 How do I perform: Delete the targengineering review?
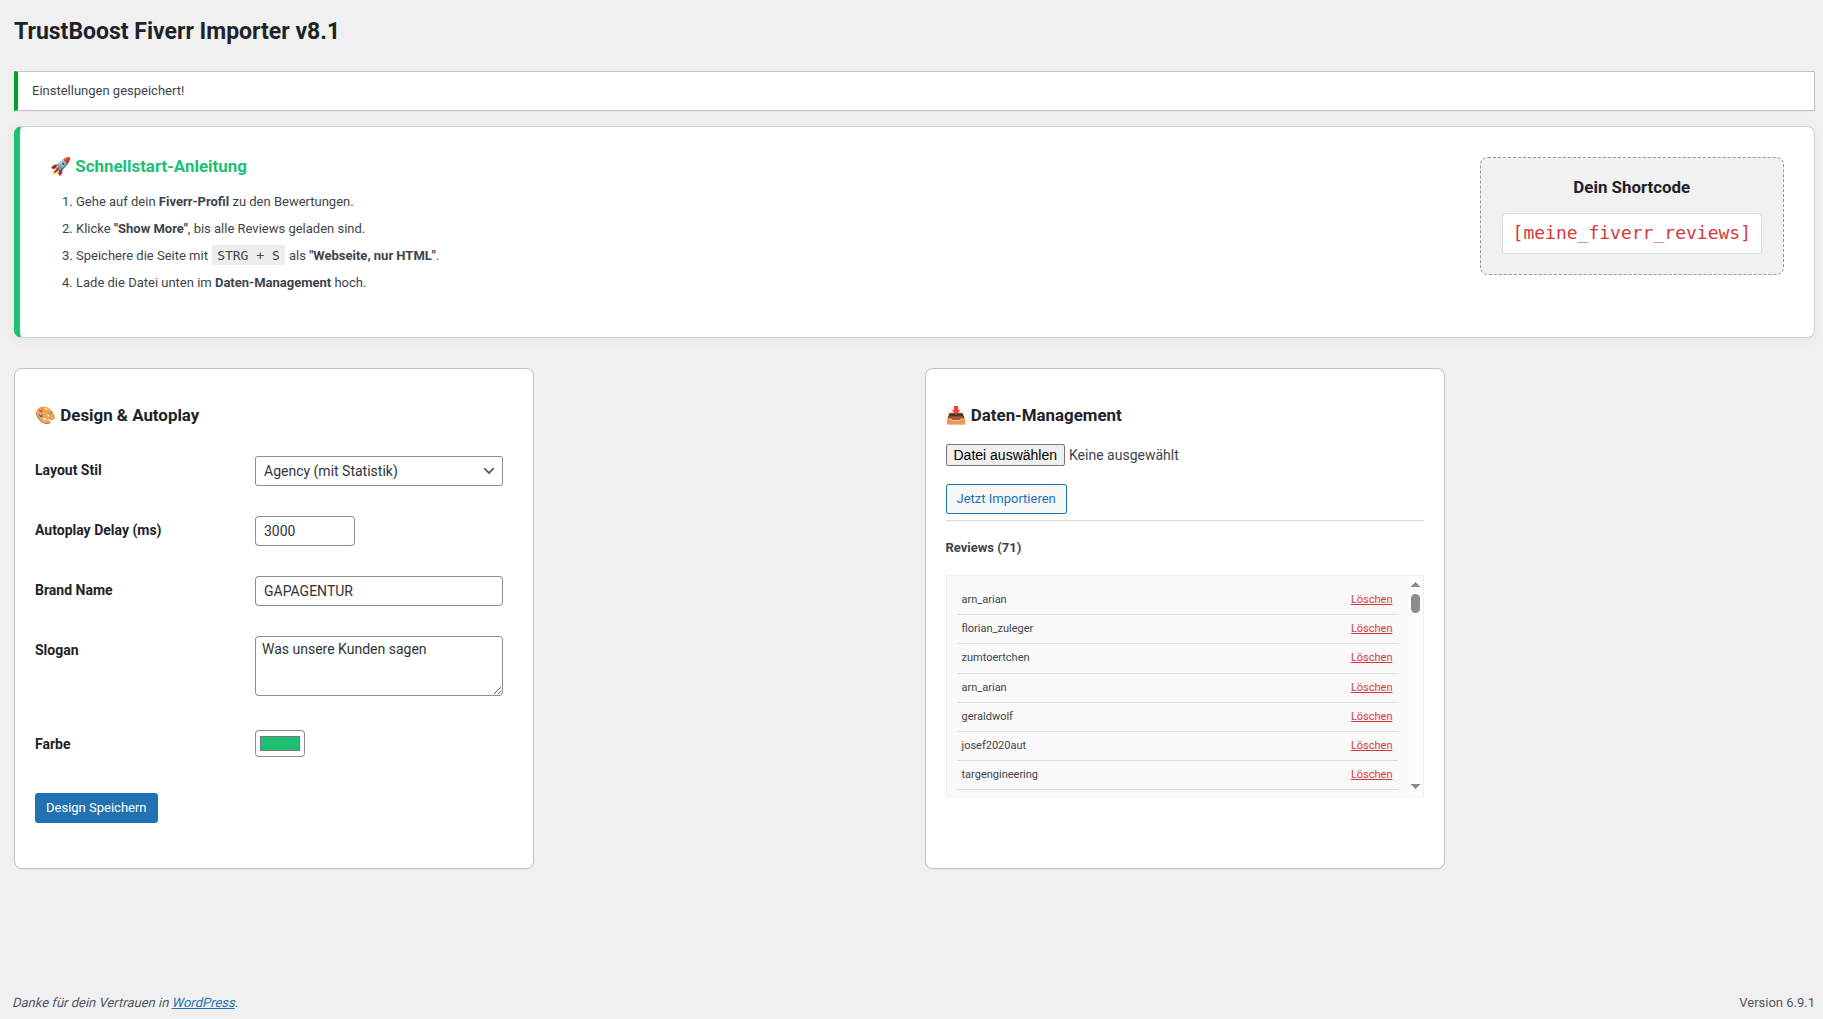point(1371,775)
